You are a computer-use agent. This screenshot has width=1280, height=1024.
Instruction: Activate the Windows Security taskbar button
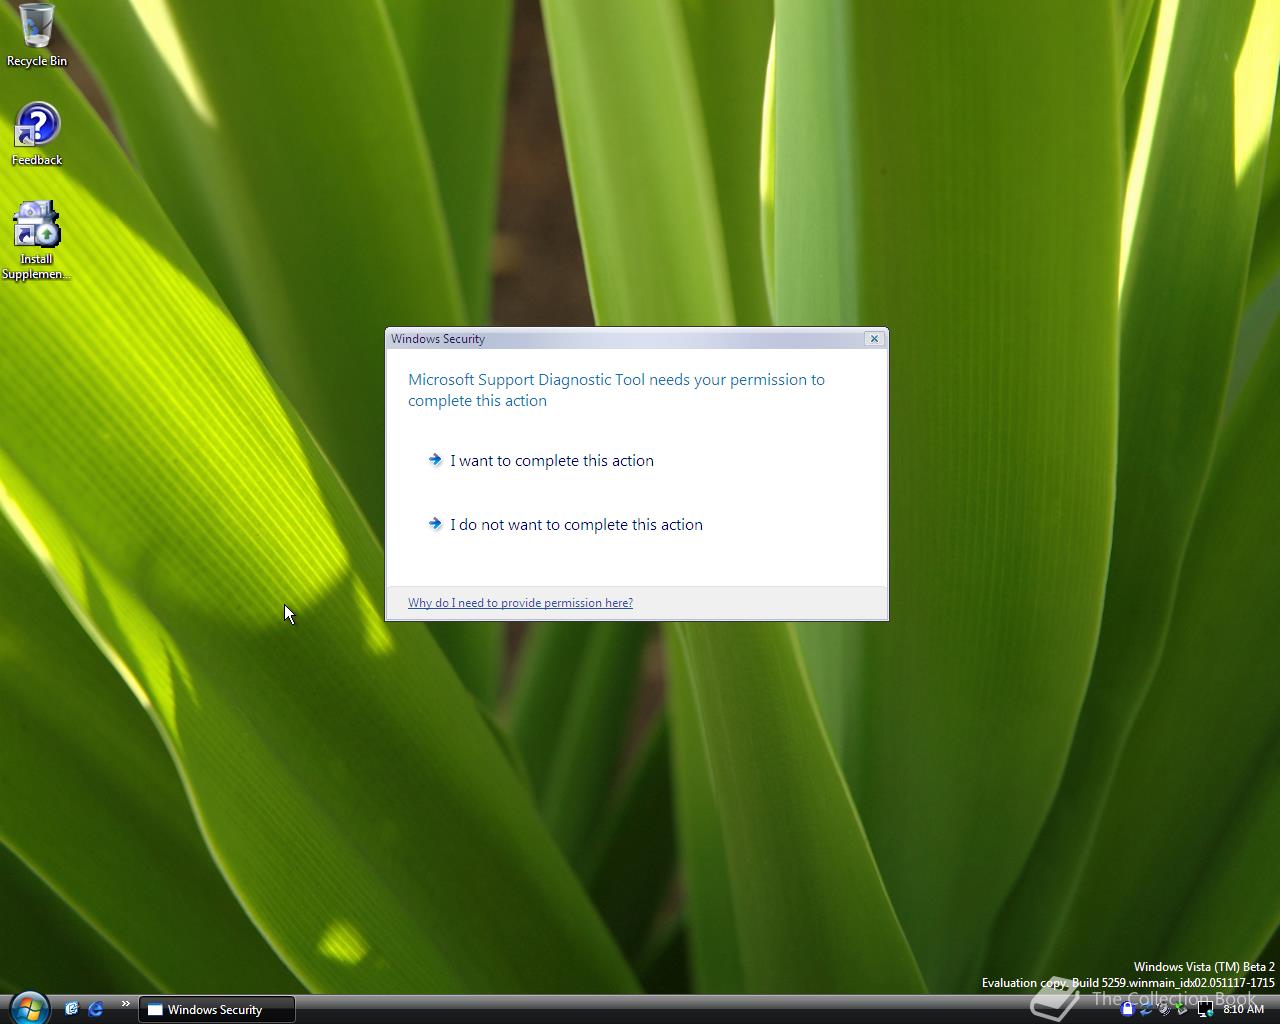217,1010
